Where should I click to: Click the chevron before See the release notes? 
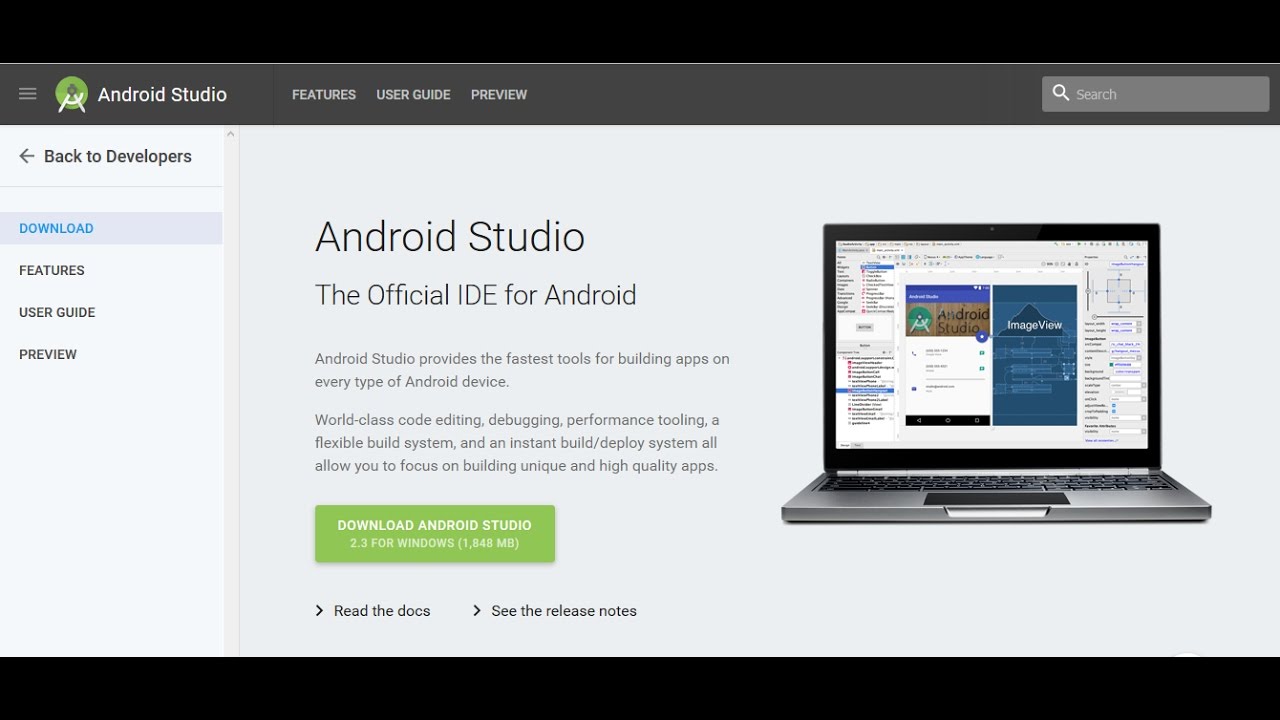point(477,610)
